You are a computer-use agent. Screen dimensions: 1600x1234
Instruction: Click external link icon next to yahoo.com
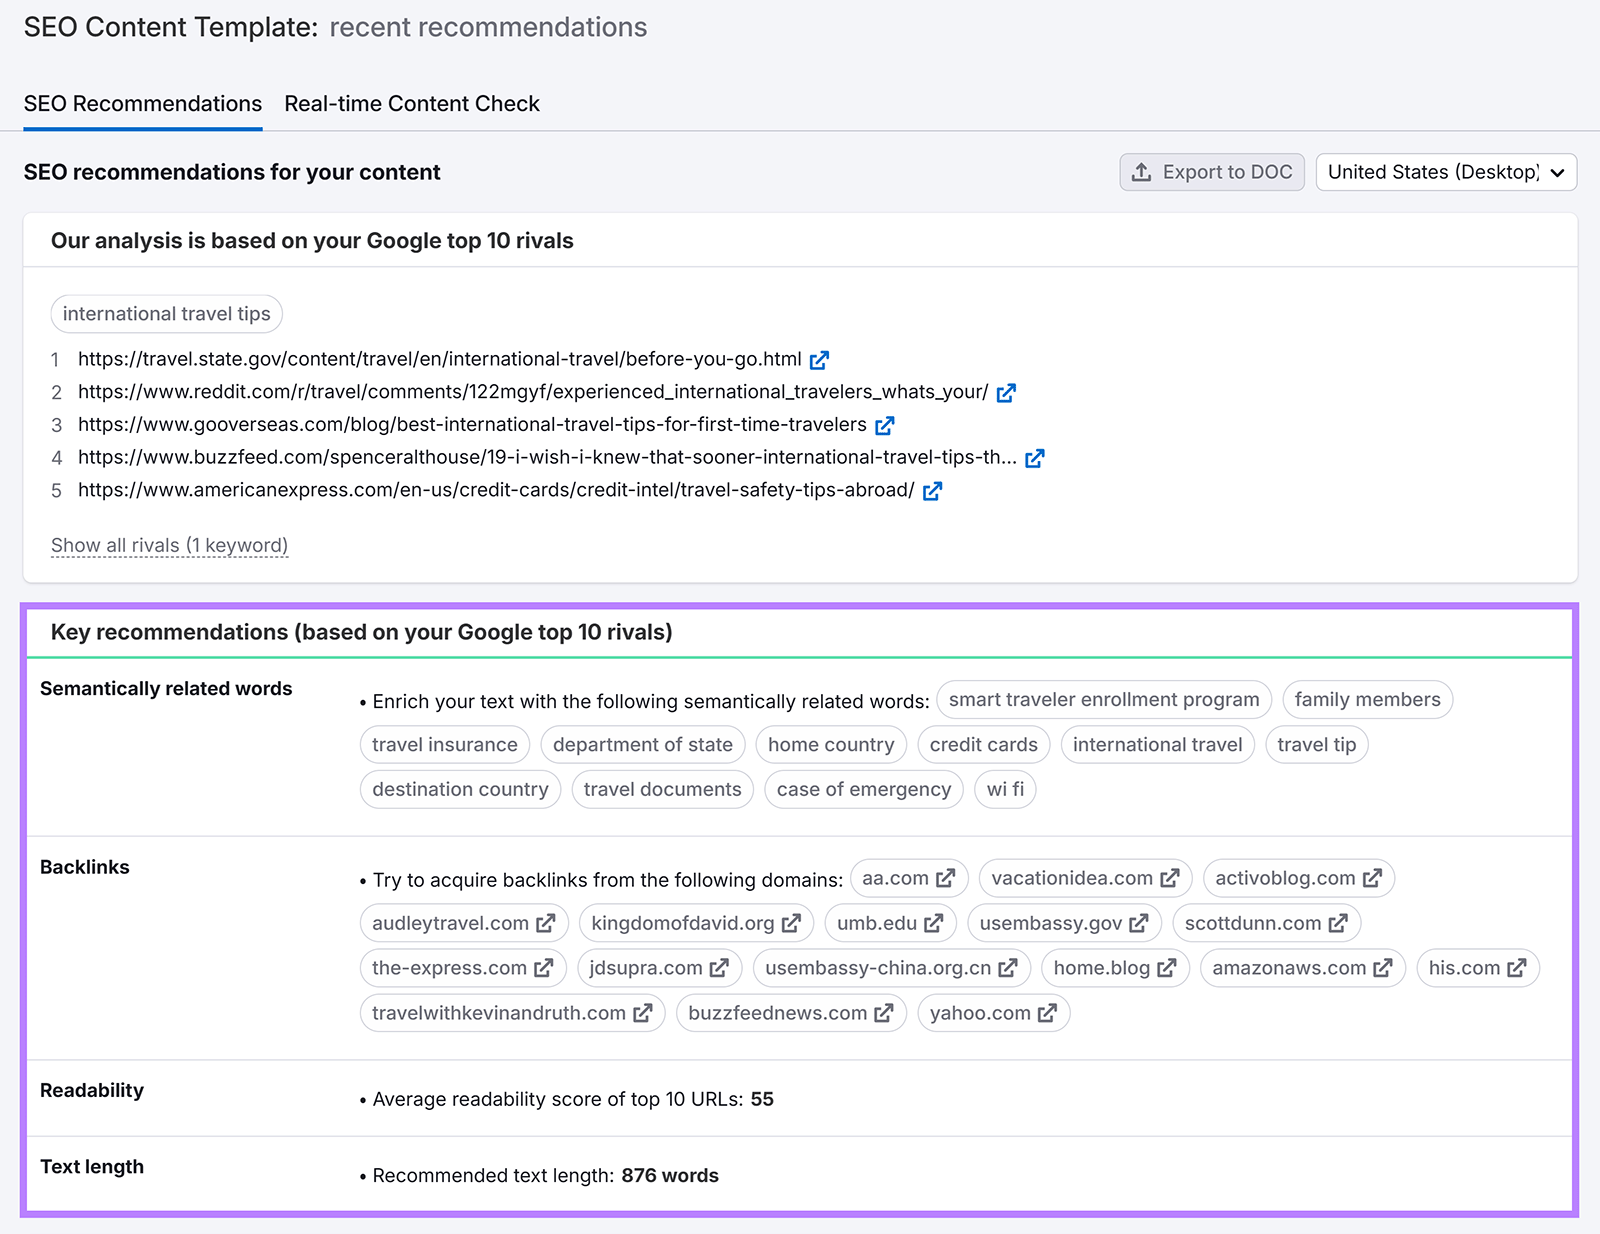pos(1047,1013)
